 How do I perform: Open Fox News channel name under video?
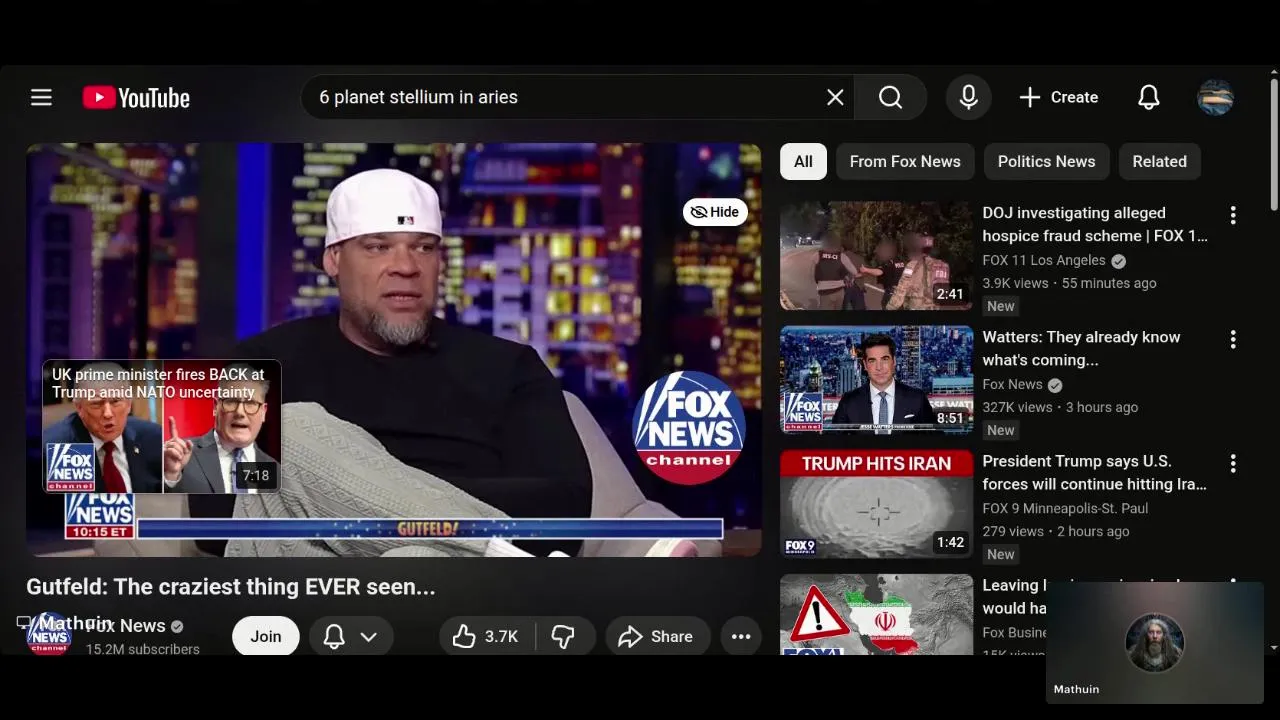(126, 626)
